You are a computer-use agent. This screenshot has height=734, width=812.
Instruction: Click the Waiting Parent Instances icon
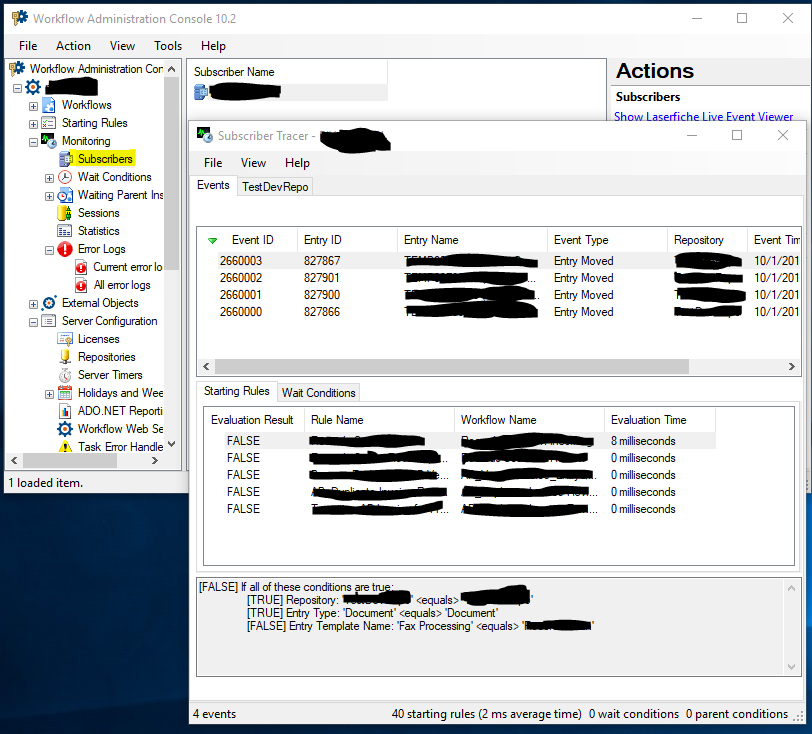coord(65,195)
